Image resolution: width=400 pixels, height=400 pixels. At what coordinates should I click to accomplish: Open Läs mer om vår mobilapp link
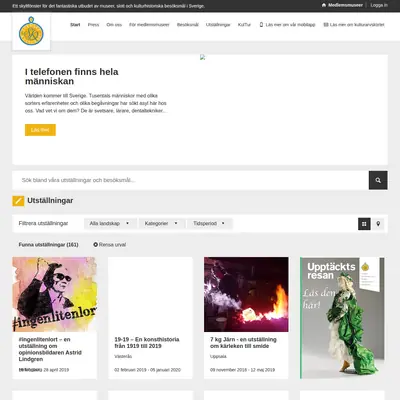pyautogui.click(x=290, y=25)
